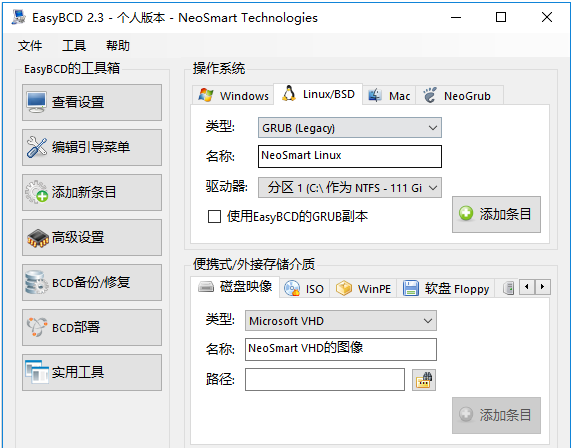Open BCD备份/修复 backup and repair
Image resolution: width=574 pixels, height=448 pixels.
pos(92,283)
